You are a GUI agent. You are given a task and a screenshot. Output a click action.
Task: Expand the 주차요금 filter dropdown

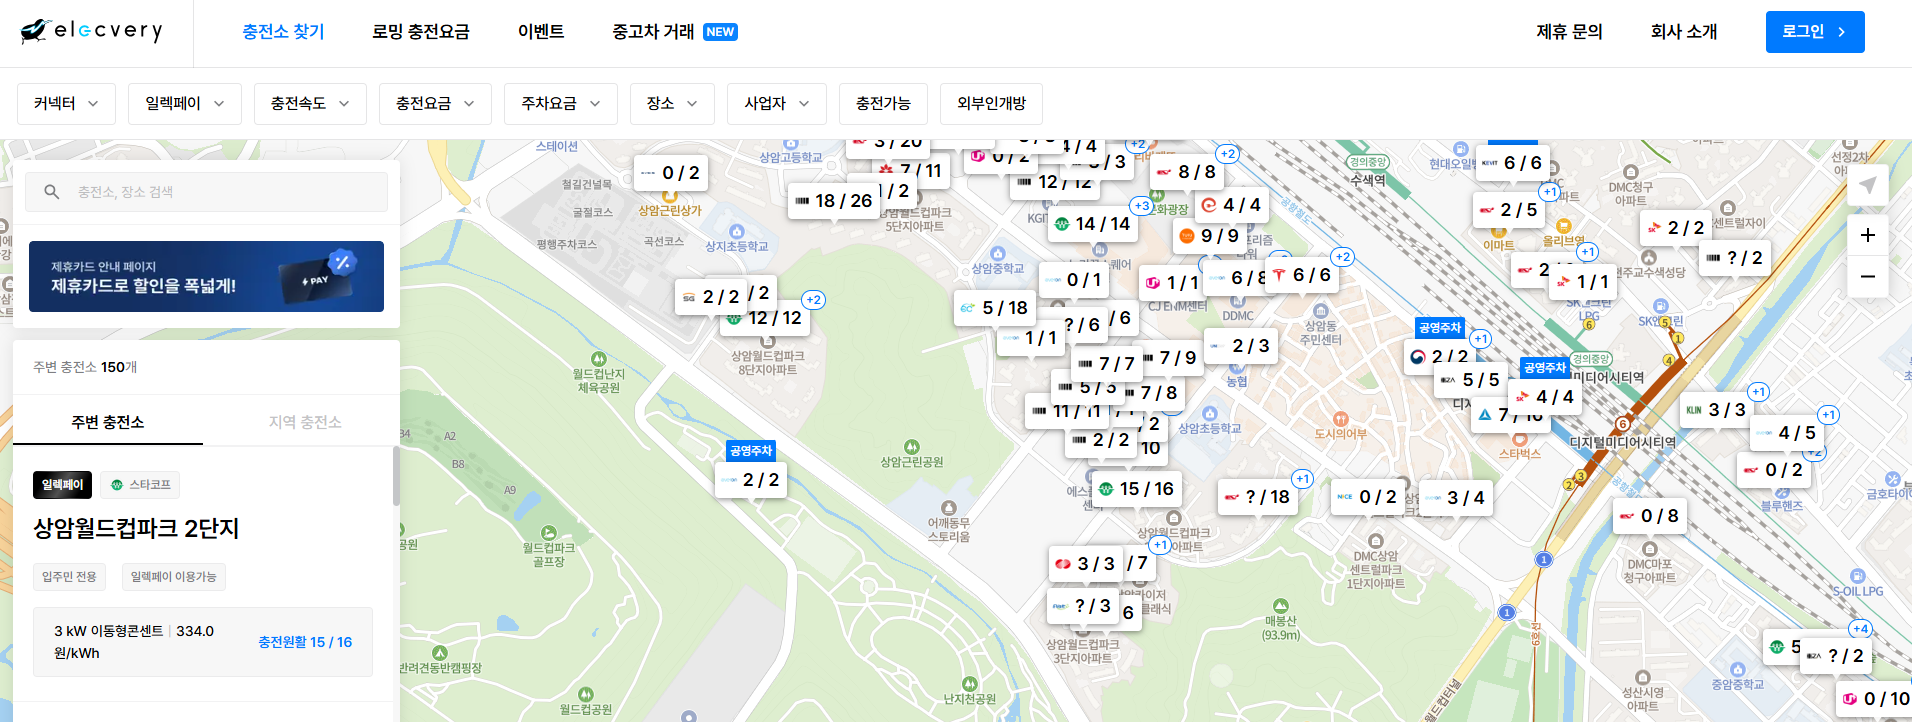point(561,104)
